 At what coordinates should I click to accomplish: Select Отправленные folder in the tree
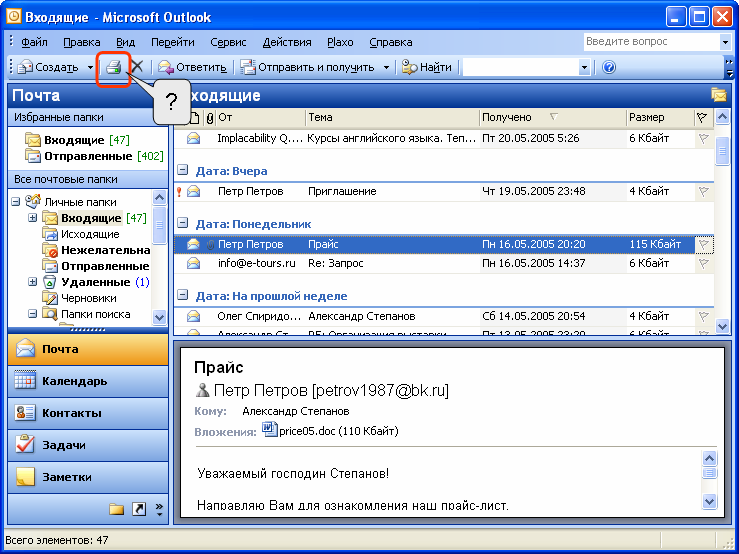[x=96, y=266]
